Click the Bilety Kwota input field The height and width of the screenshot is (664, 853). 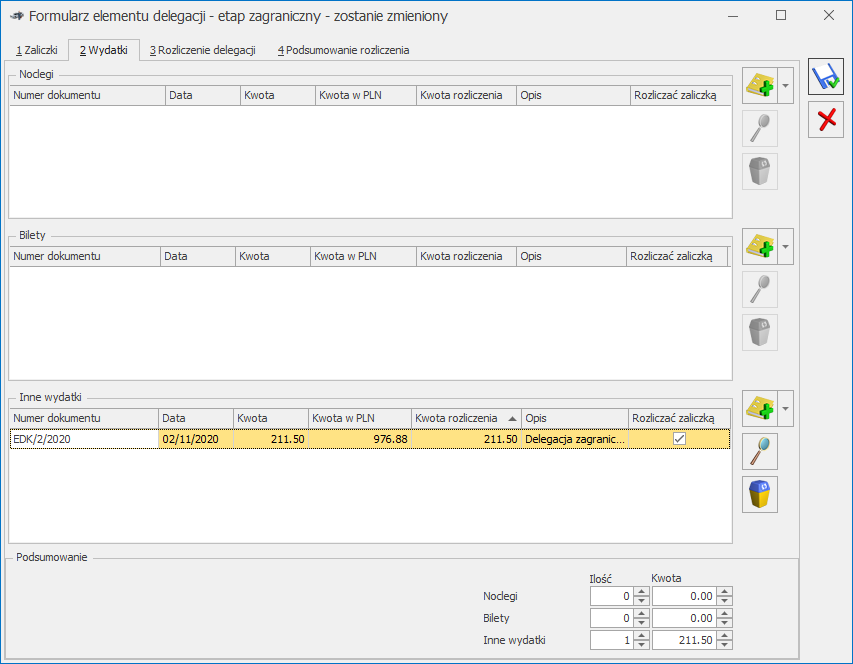(684, 618)
